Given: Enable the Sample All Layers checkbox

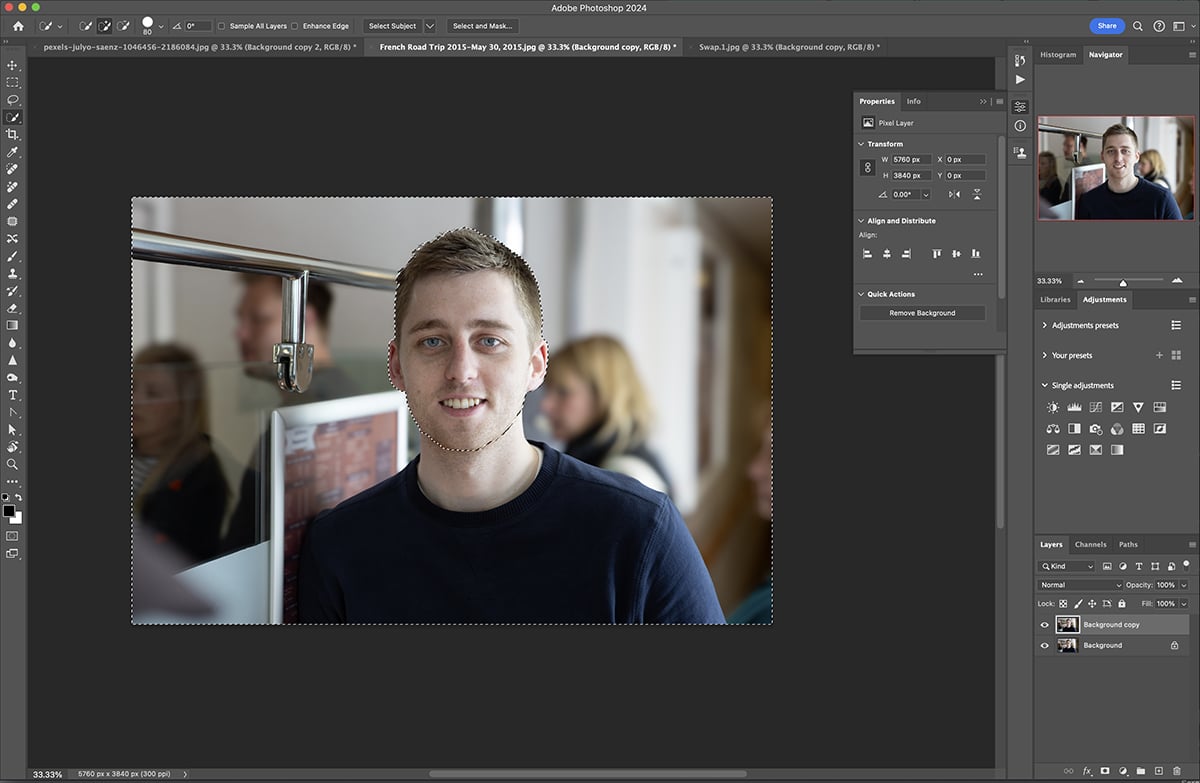Looking at the screenshot, I should coord(222,25).
